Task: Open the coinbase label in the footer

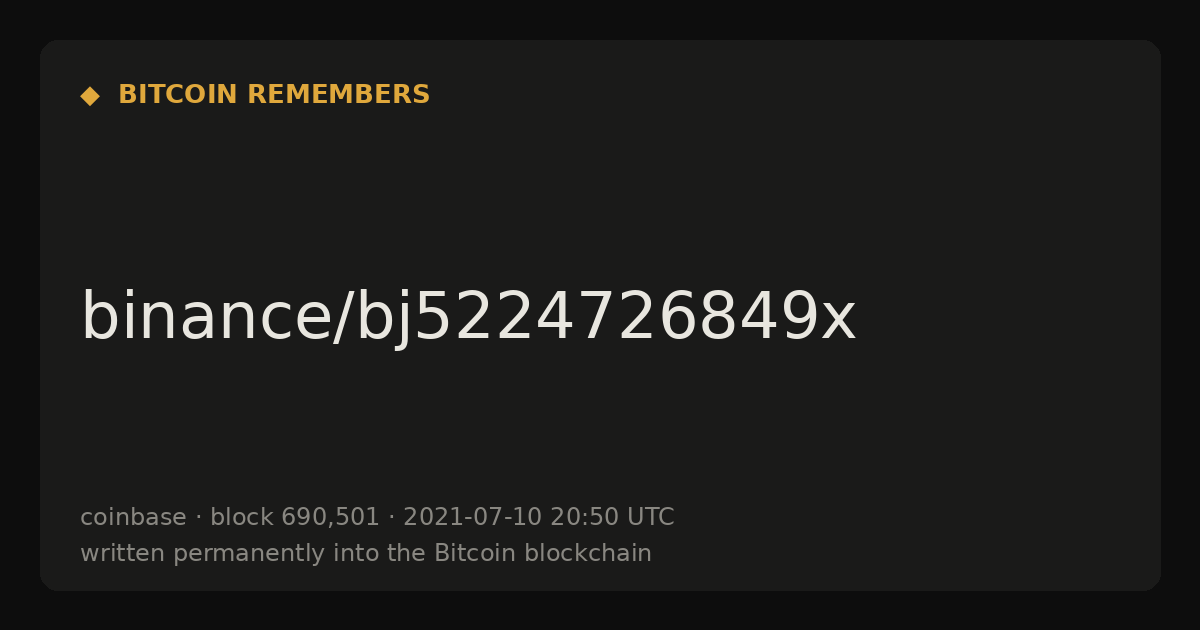Action: click(x=133, y=517)
